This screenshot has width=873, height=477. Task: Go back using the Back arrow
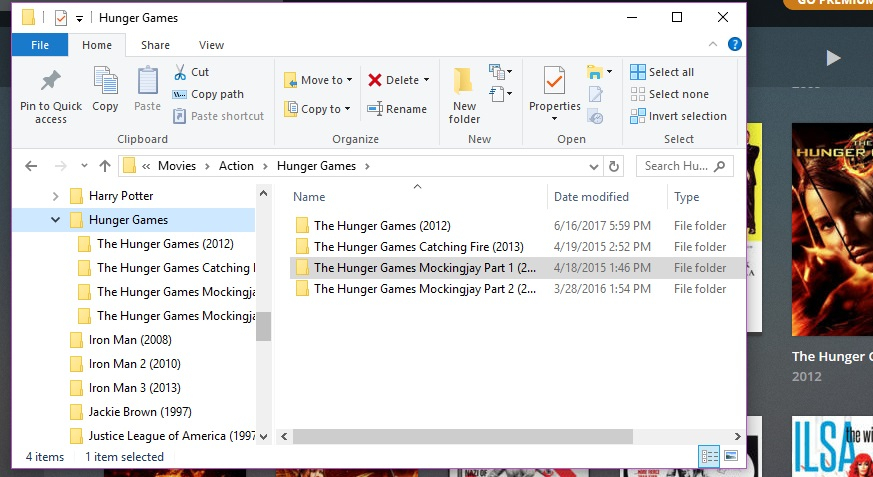point(31,166)
